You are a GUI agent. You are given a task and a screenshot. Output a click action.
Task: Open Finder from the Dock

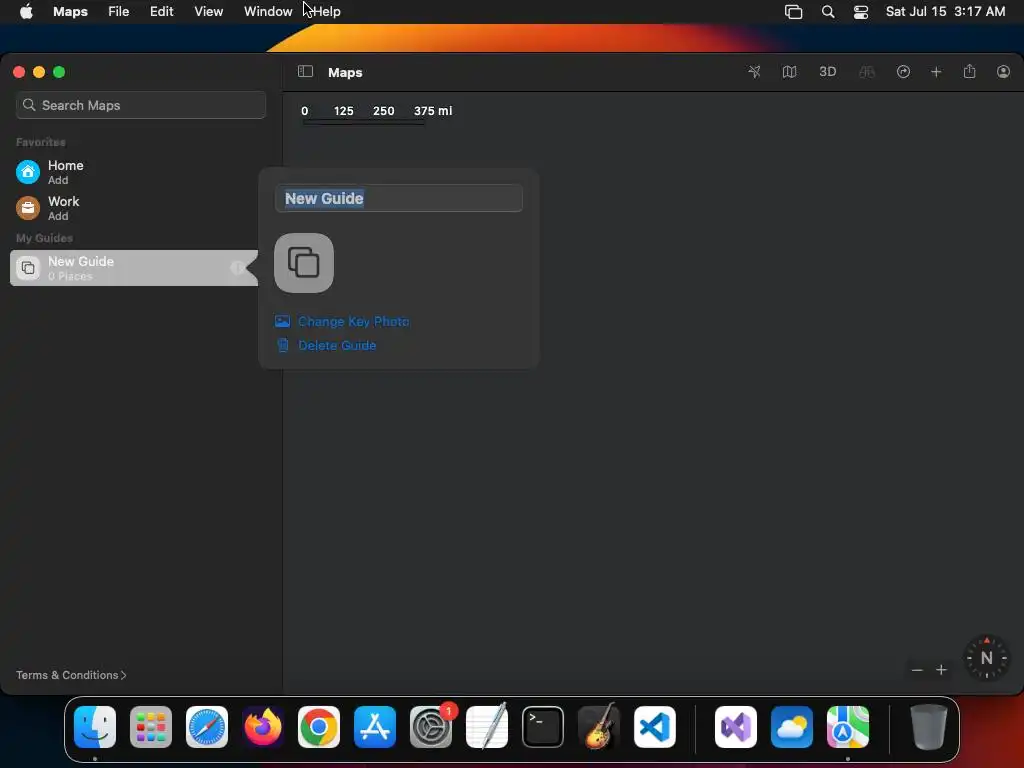coord(95,727)
